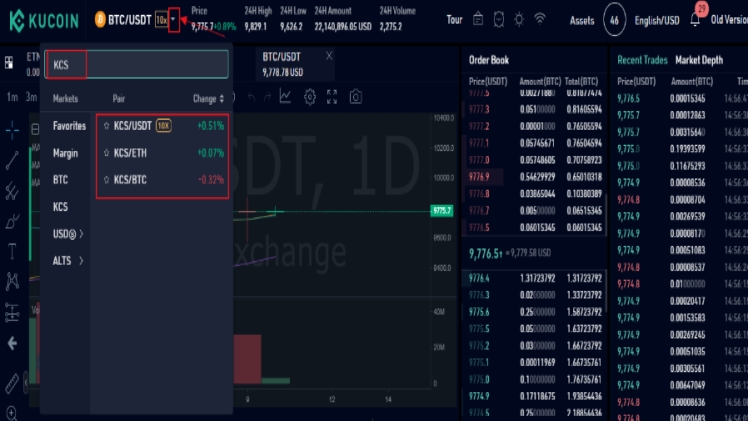The height and width of the screenshot is (421, 748).
Task: Switch to the Market Depth tab
Action: (x=698, y=60)
